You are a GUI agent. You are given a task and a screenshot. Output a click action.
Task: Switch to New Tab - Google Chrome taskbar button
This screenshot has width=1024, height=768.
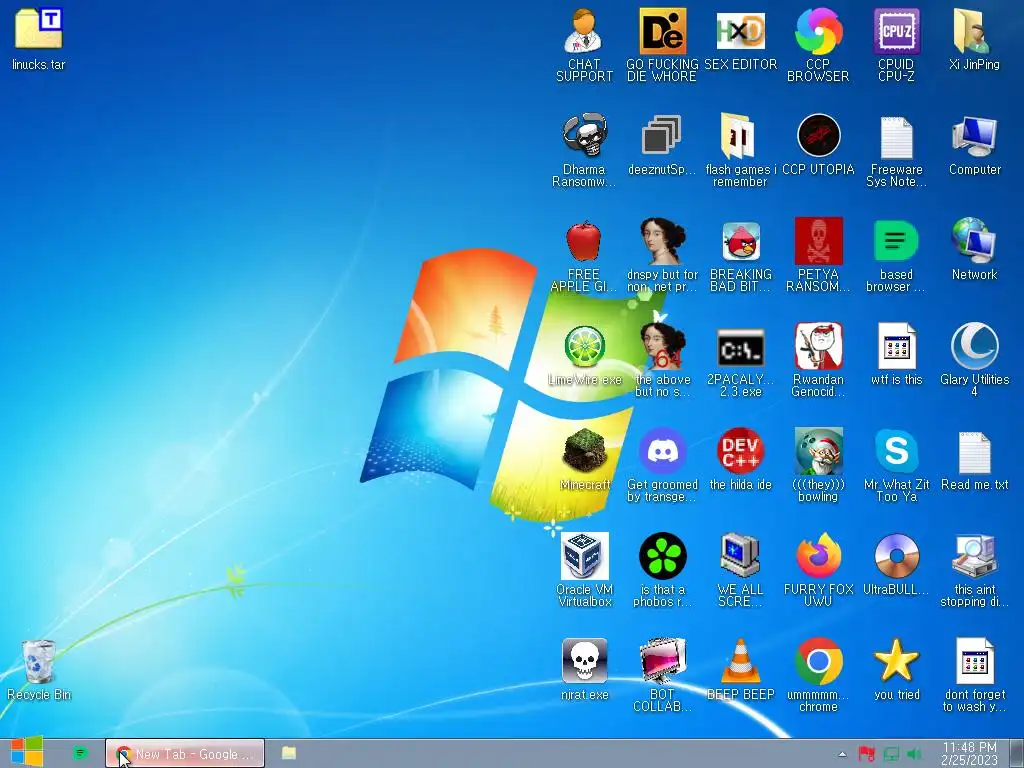point(185,754)
